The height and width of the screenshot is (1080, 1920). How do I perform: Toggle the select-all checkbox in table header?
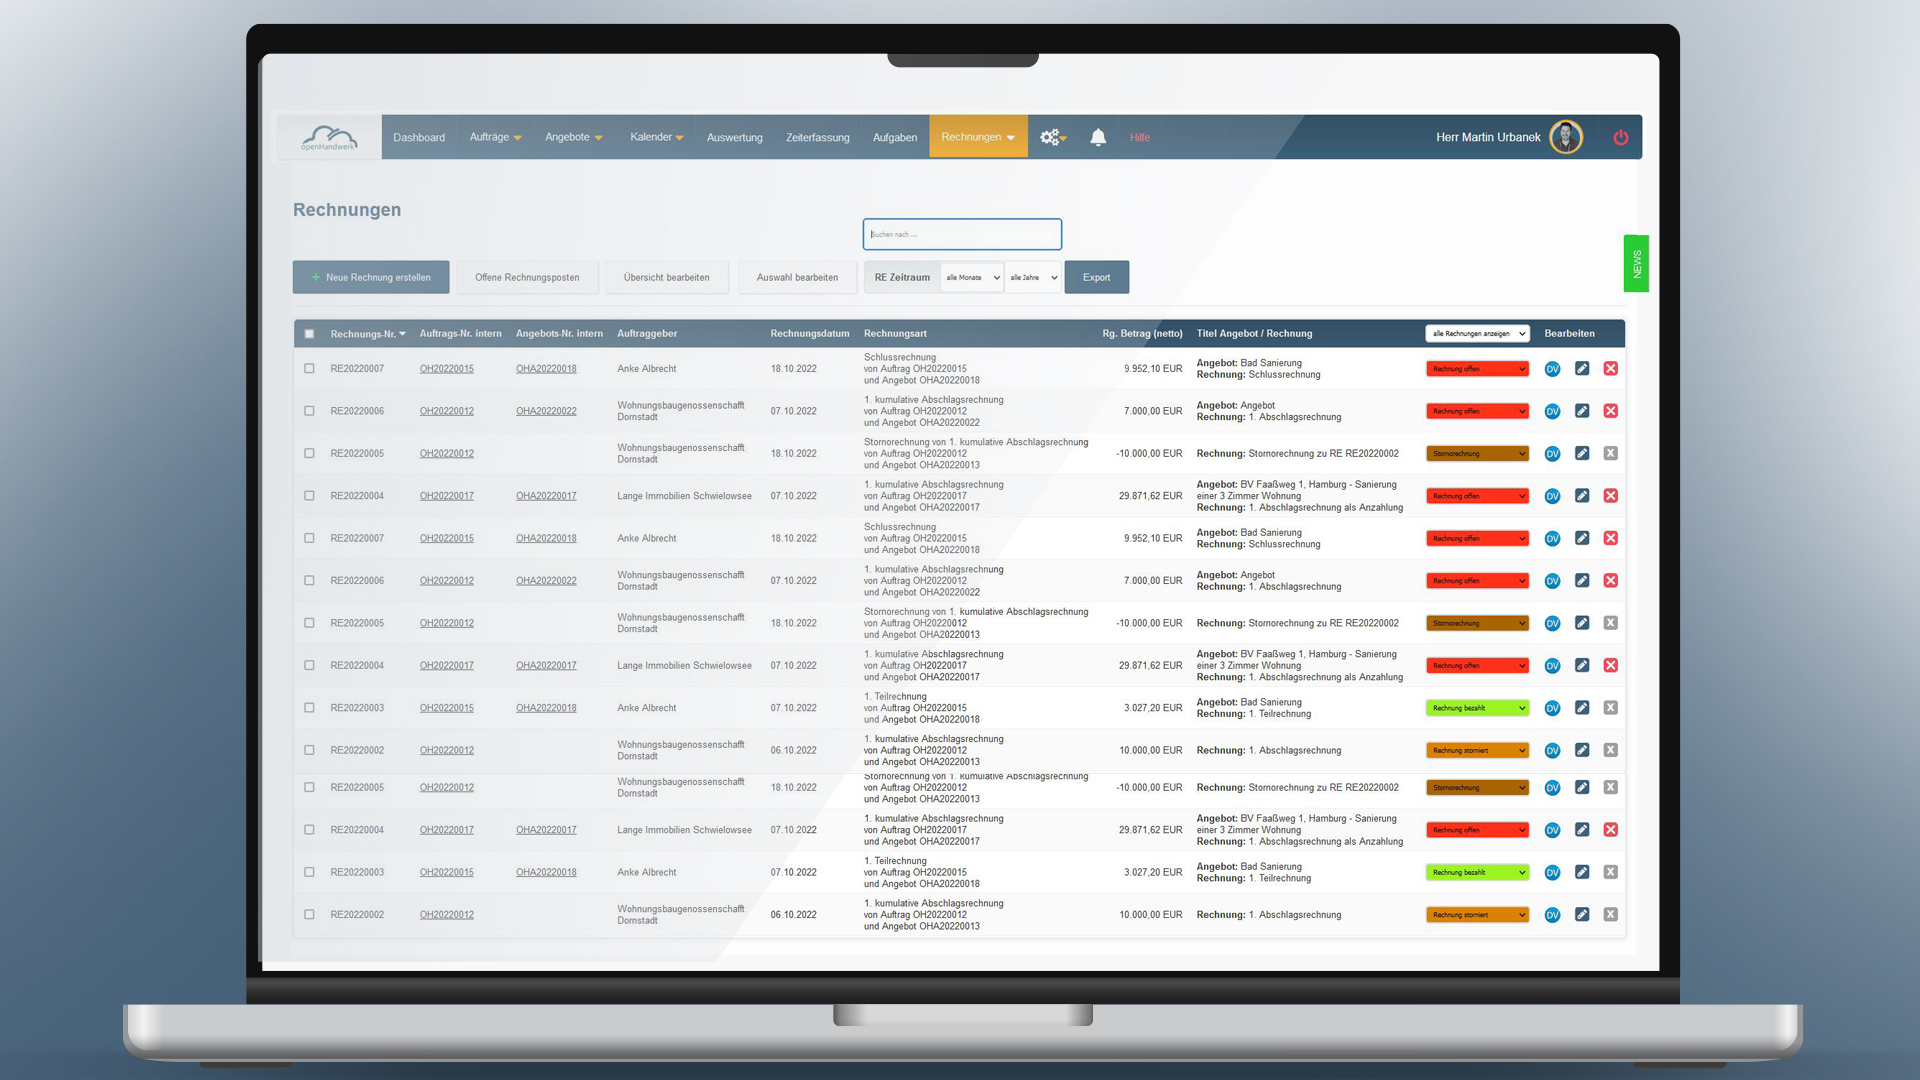click(309, 334)
